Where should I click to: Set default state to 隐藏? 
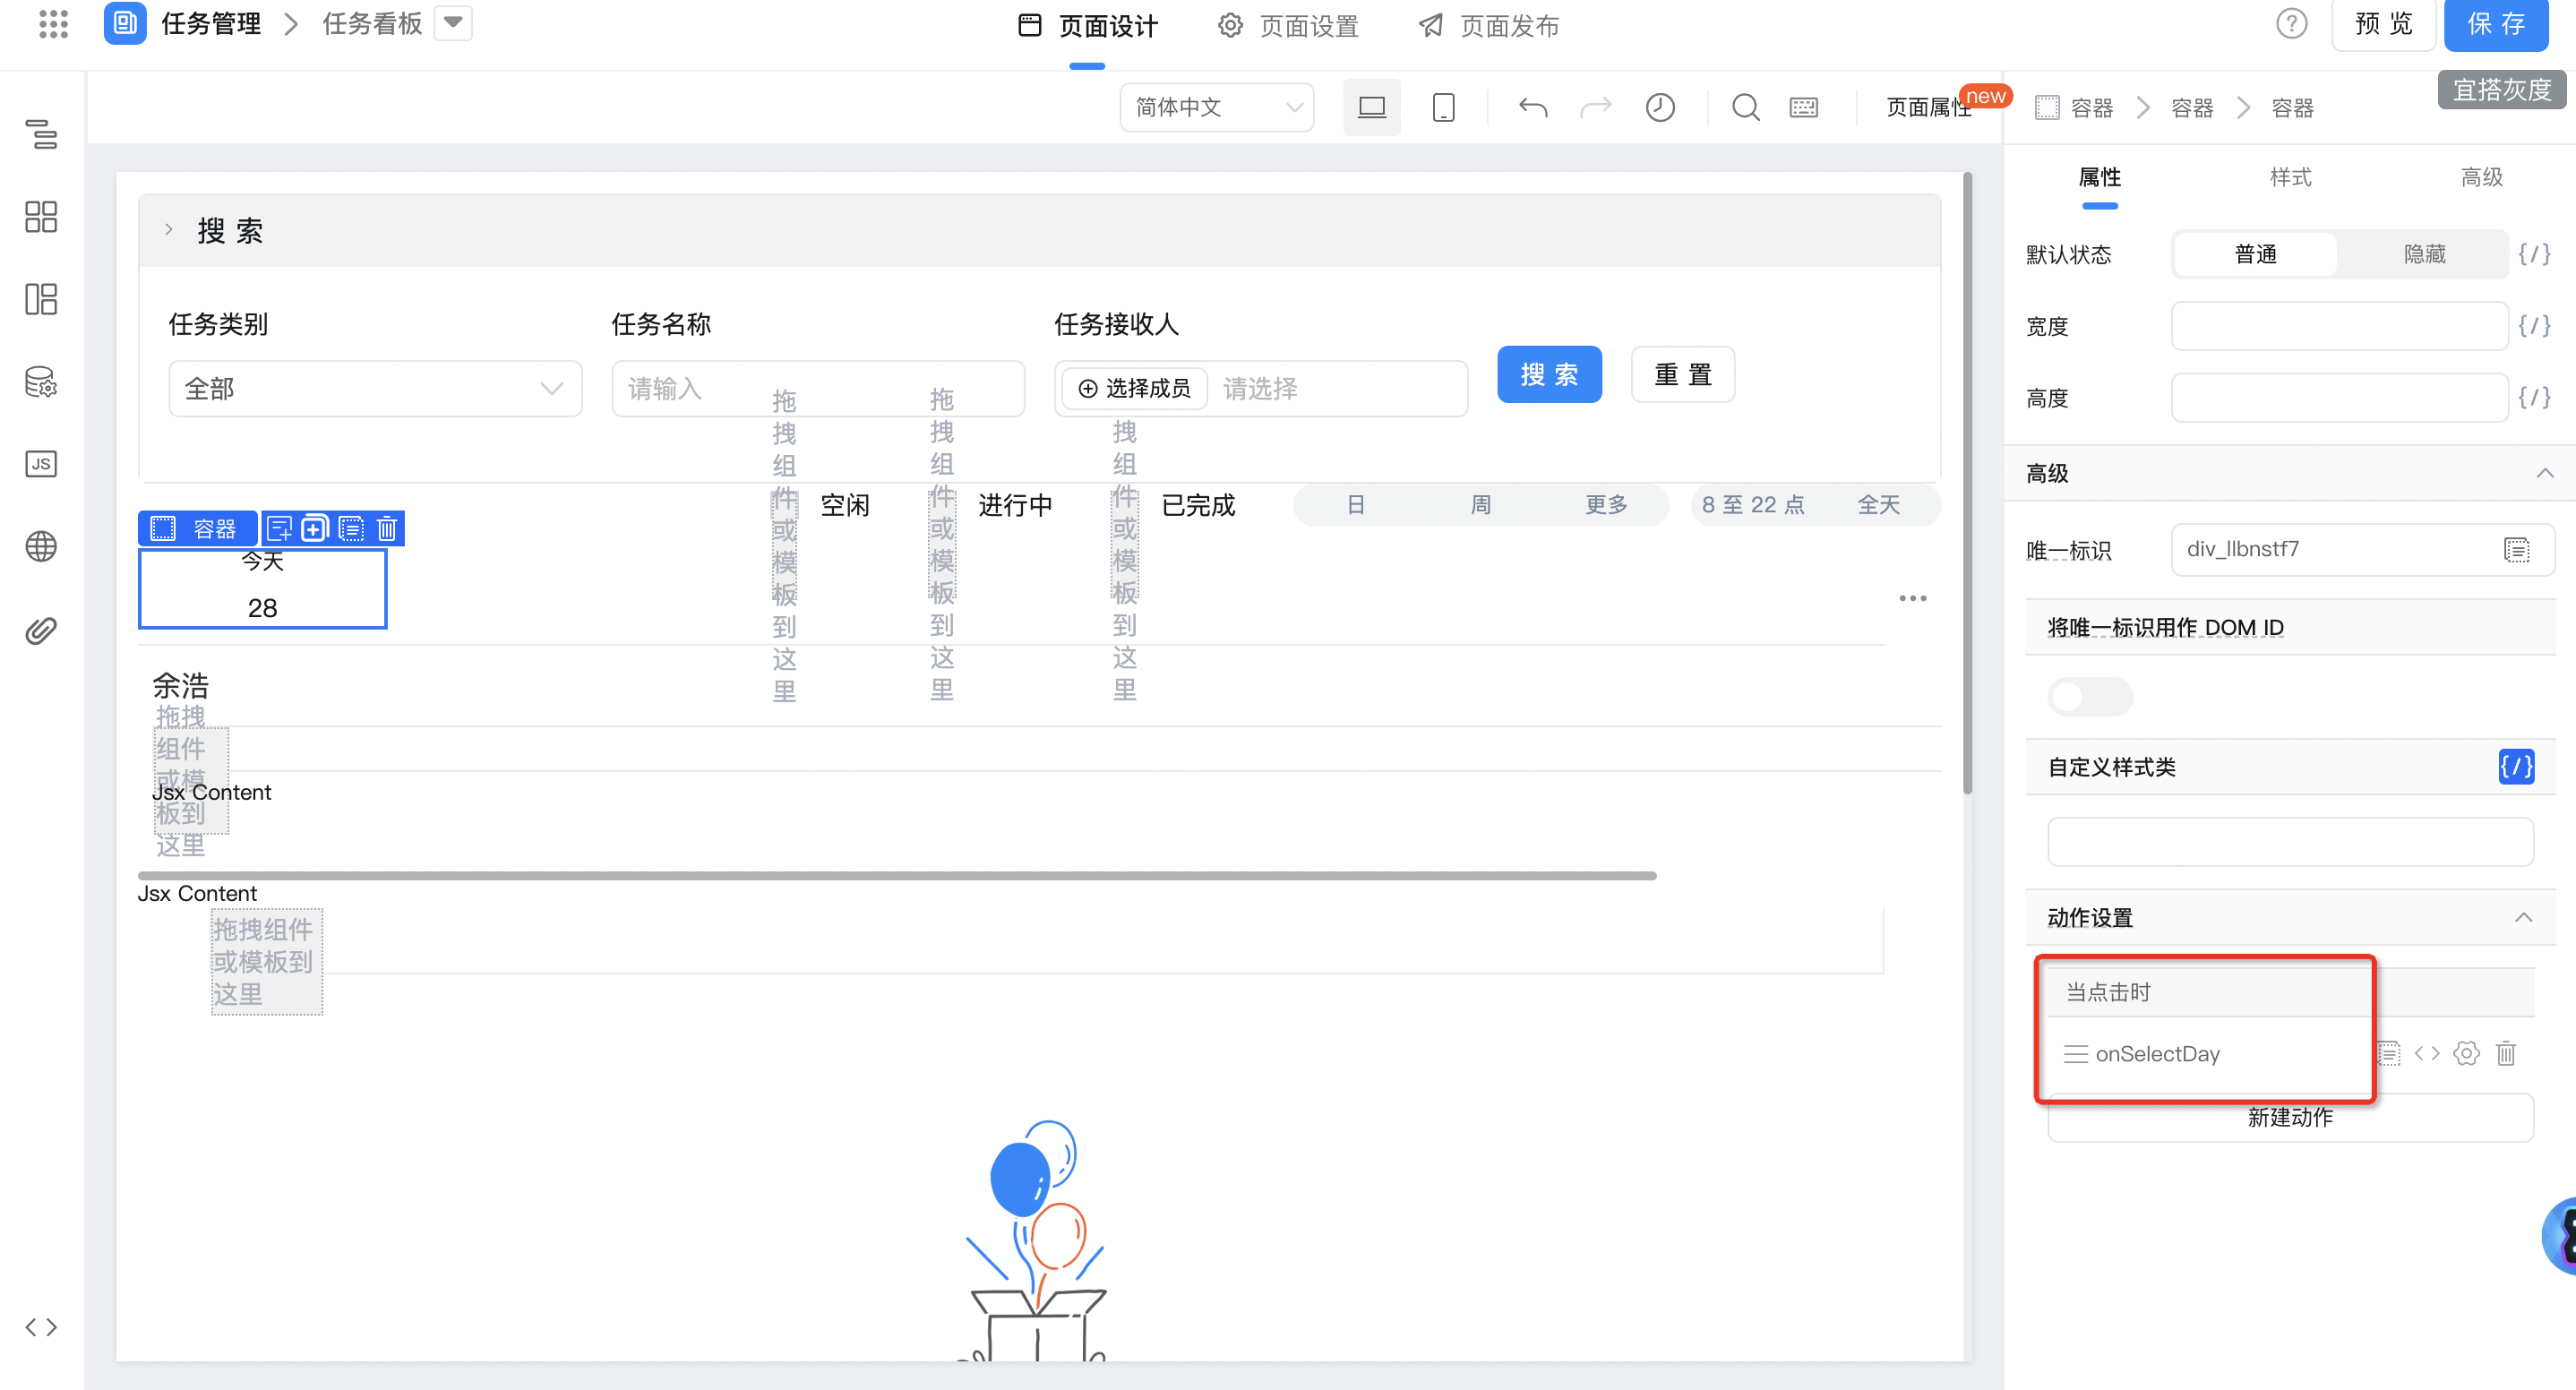pos(2424,254)
